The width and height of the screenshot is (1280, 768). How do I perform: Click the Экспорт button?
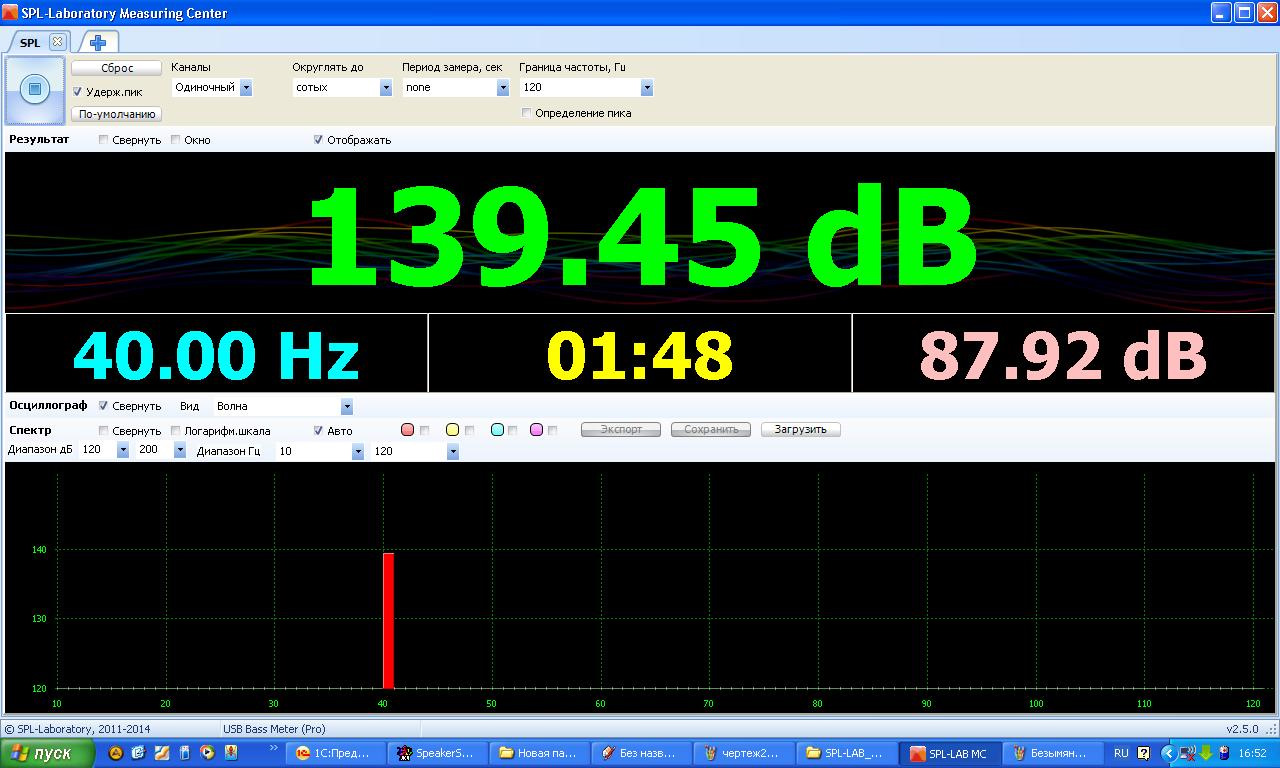[x=621, y=430]
